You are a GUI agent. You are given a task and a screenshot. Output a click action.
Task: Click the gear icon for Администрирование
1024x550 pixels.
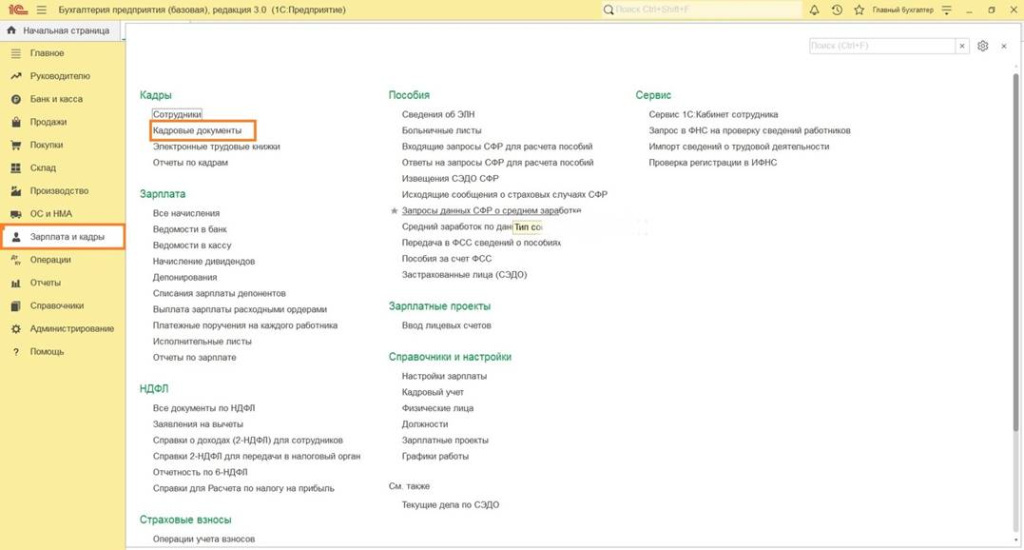point(16,329)
